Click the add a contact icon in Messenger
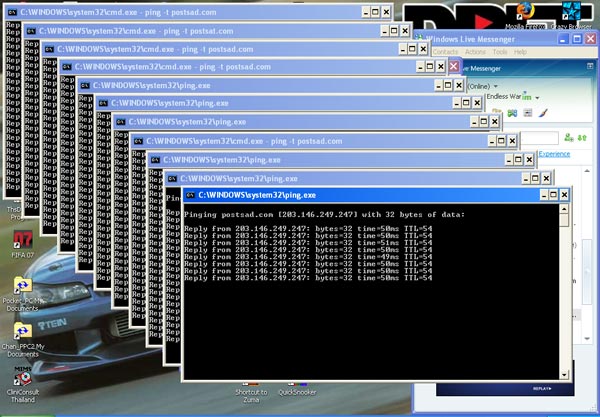Screen dimensions: 600x417 (569, 138)
